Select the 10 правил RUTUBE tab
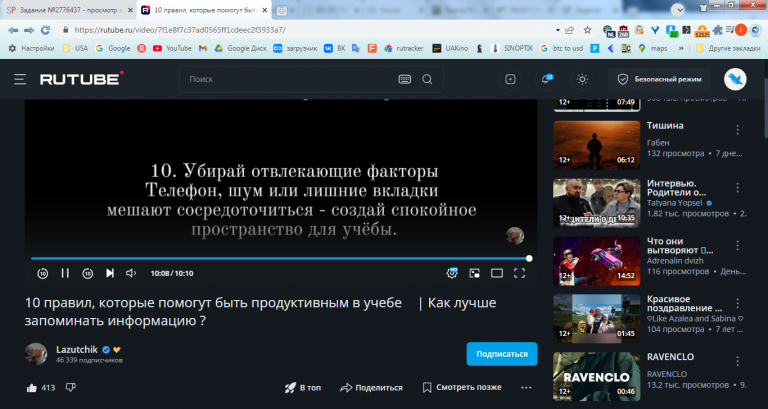The width and height of the screenshot is (768, 409). coord(204,10)
